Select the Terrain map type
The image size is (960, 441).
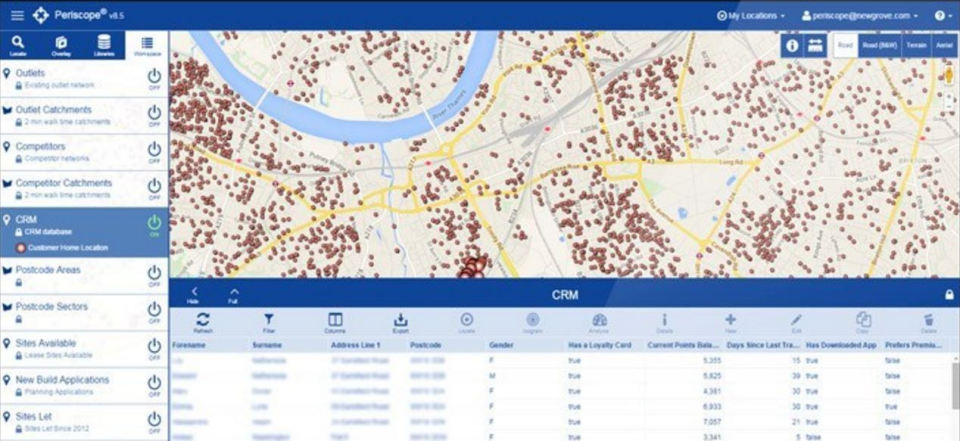916,45
